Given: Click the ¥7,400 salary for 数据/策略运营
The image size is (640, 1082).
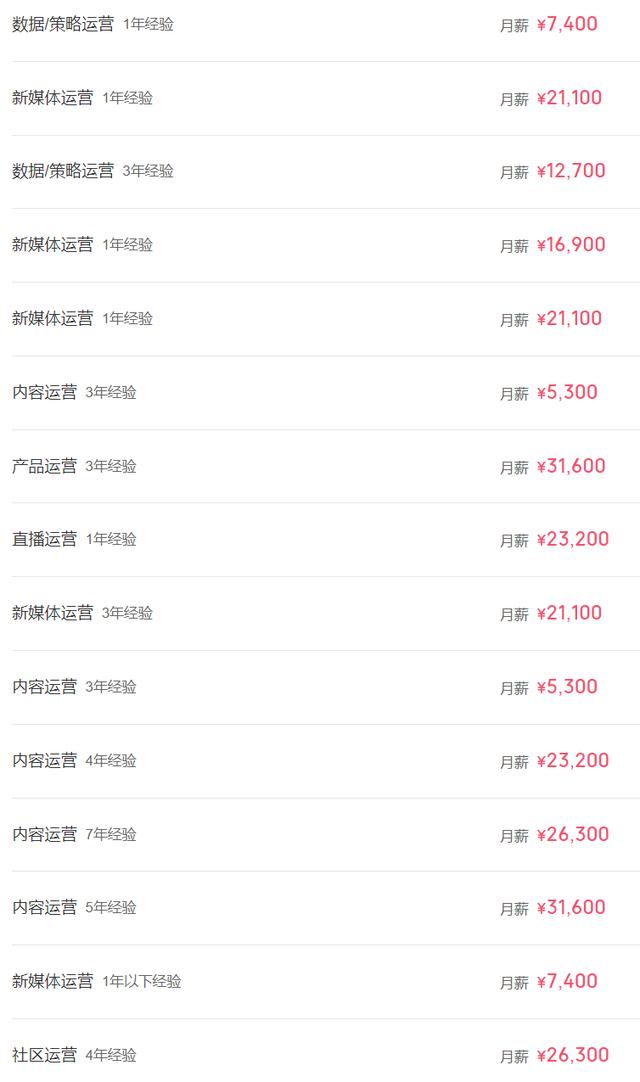Looking at the screenshot, I should 567,24.
